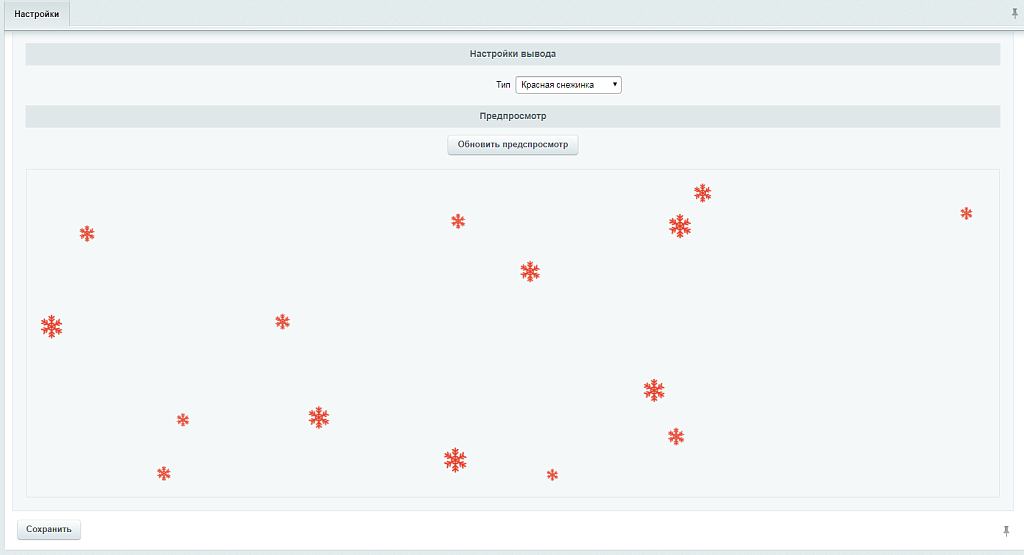The image size is (1024, 555).
Task: Open the Настройки tab
Action: [36, 14]
